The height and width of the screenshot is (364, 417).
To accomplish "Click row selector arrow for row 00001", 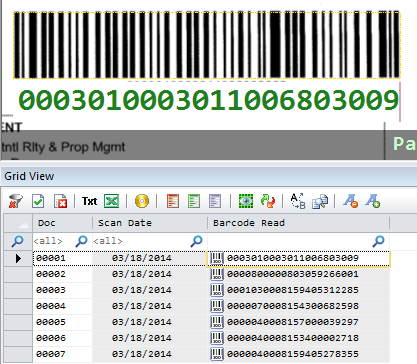I will [x=18, y=258].
